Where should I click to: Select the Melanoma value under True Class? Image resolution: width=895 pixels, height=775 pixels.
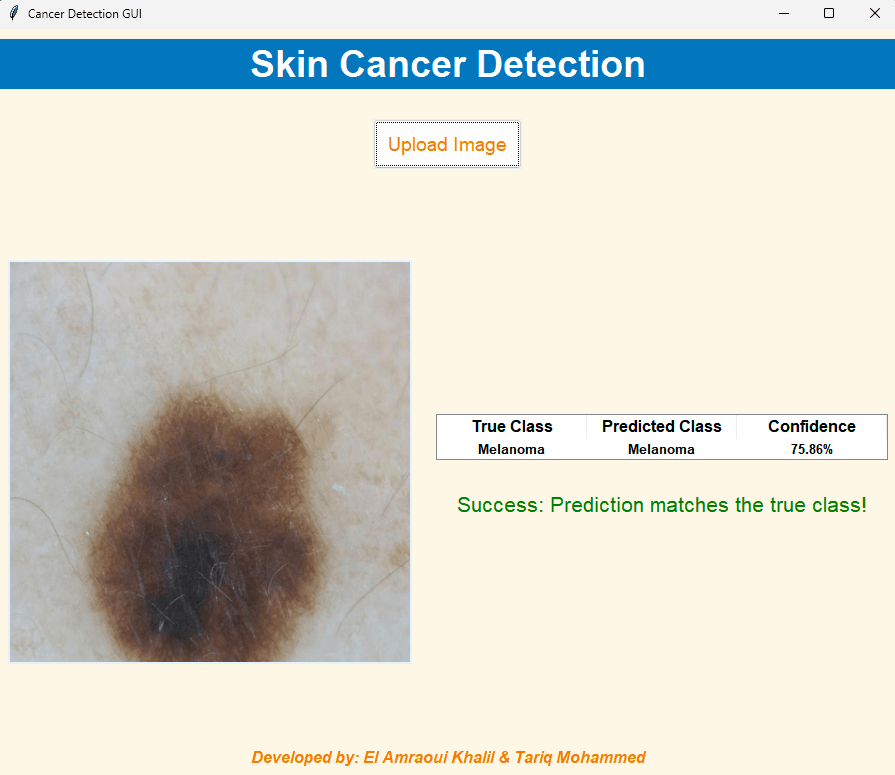click(511, 449)
